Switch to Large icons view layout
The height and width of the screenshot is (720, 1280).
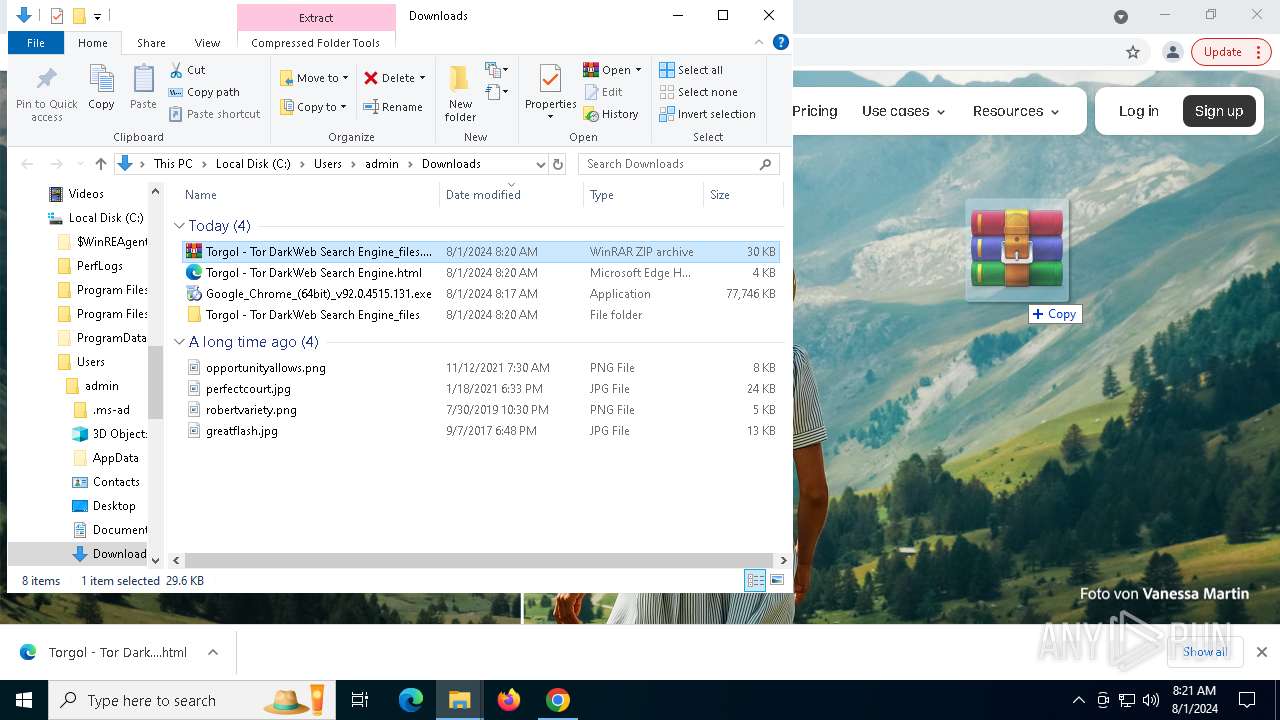click(x=776, y=580)
